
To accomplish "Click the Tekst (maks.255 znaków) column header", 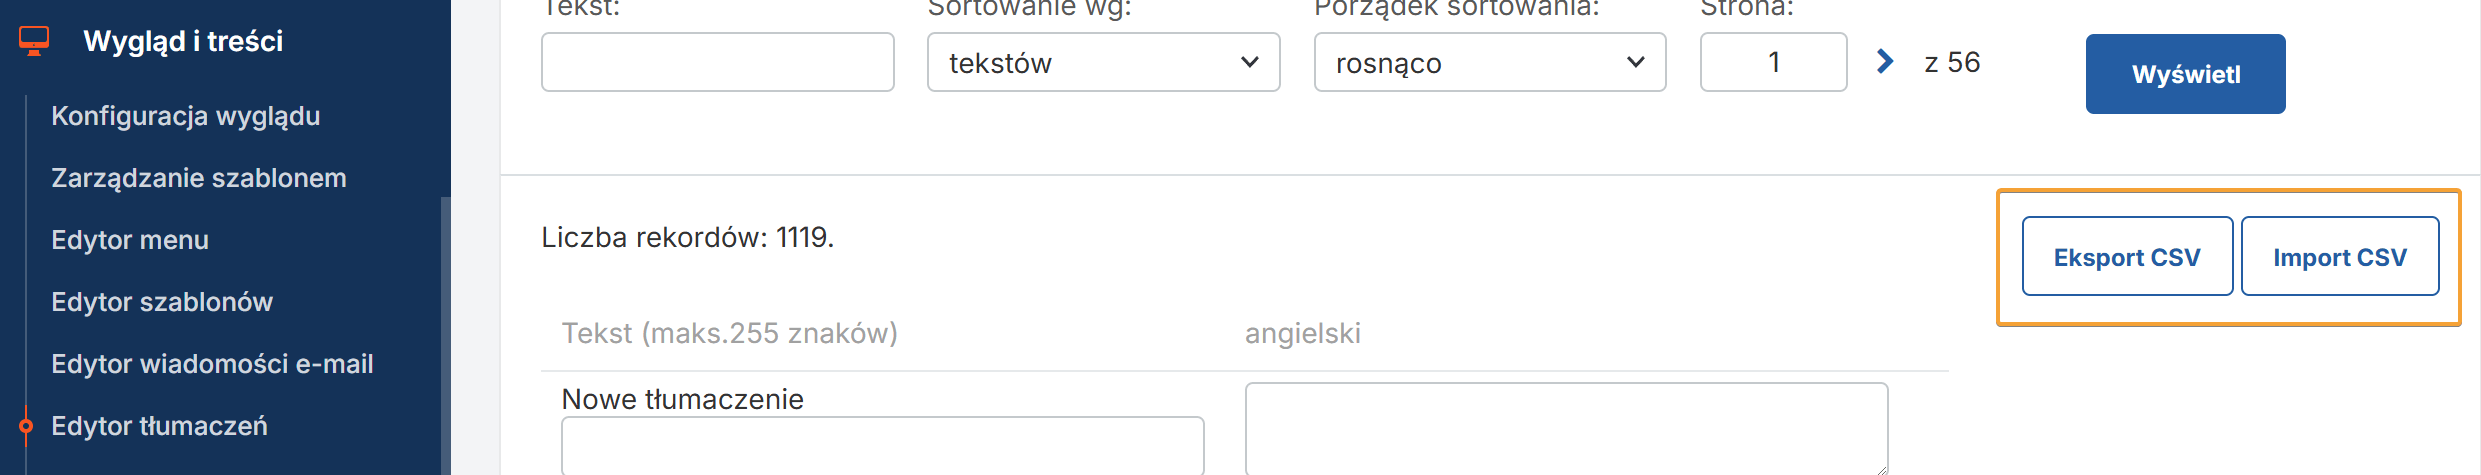I will [730, 333].
